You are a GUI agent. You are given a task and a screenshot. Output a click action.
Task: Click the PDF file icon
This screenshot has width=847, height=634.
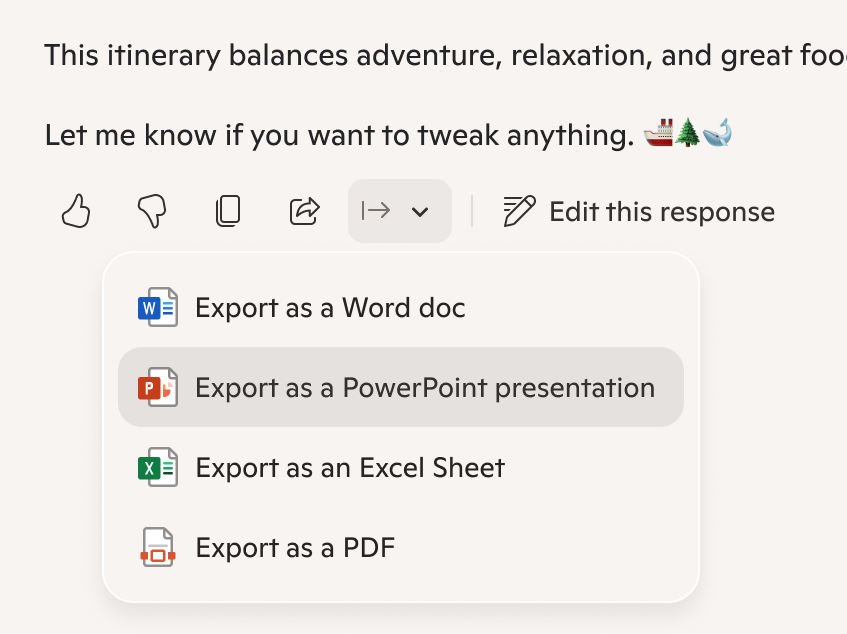(x=157, y=547)
